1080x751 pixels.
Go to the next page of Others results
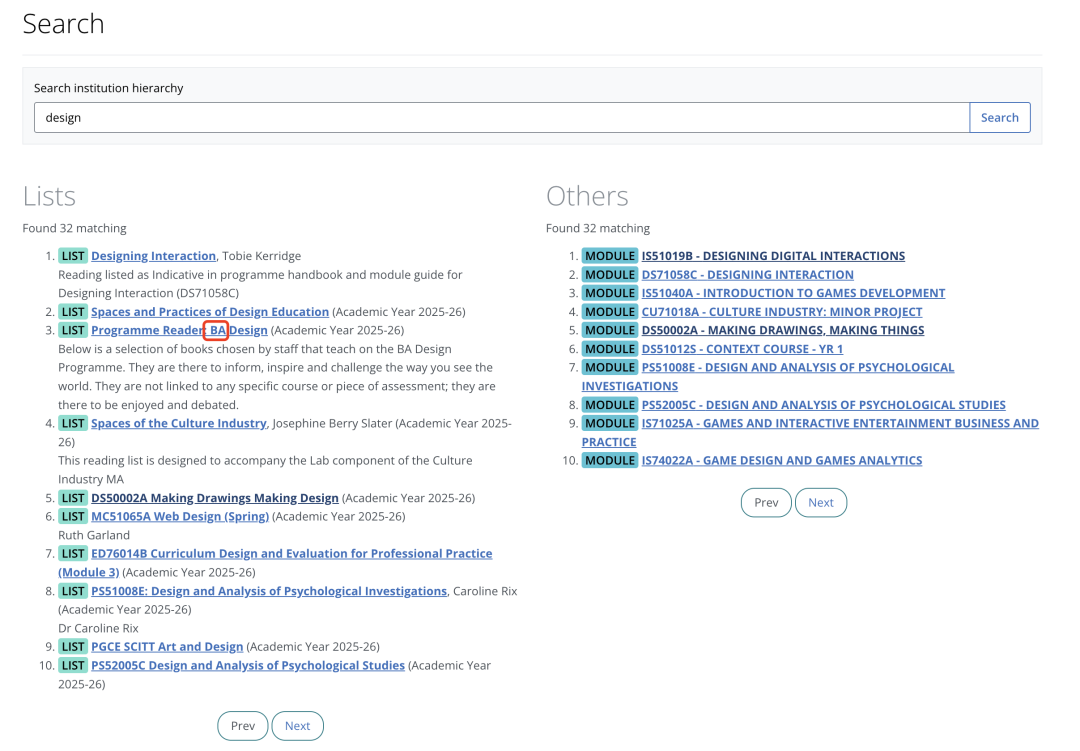pos(821,502)
